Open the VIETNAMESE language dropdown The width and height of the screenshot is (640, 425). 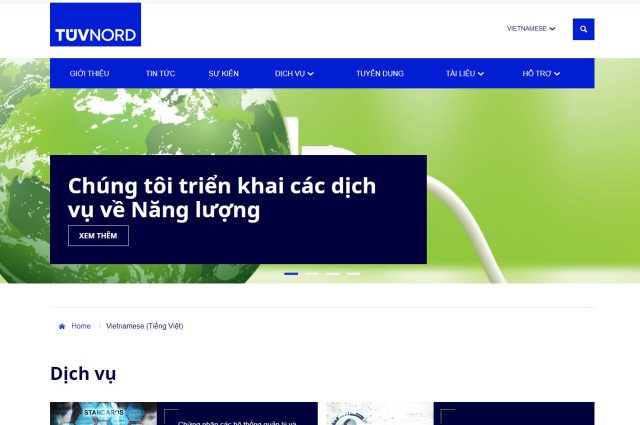531,29
